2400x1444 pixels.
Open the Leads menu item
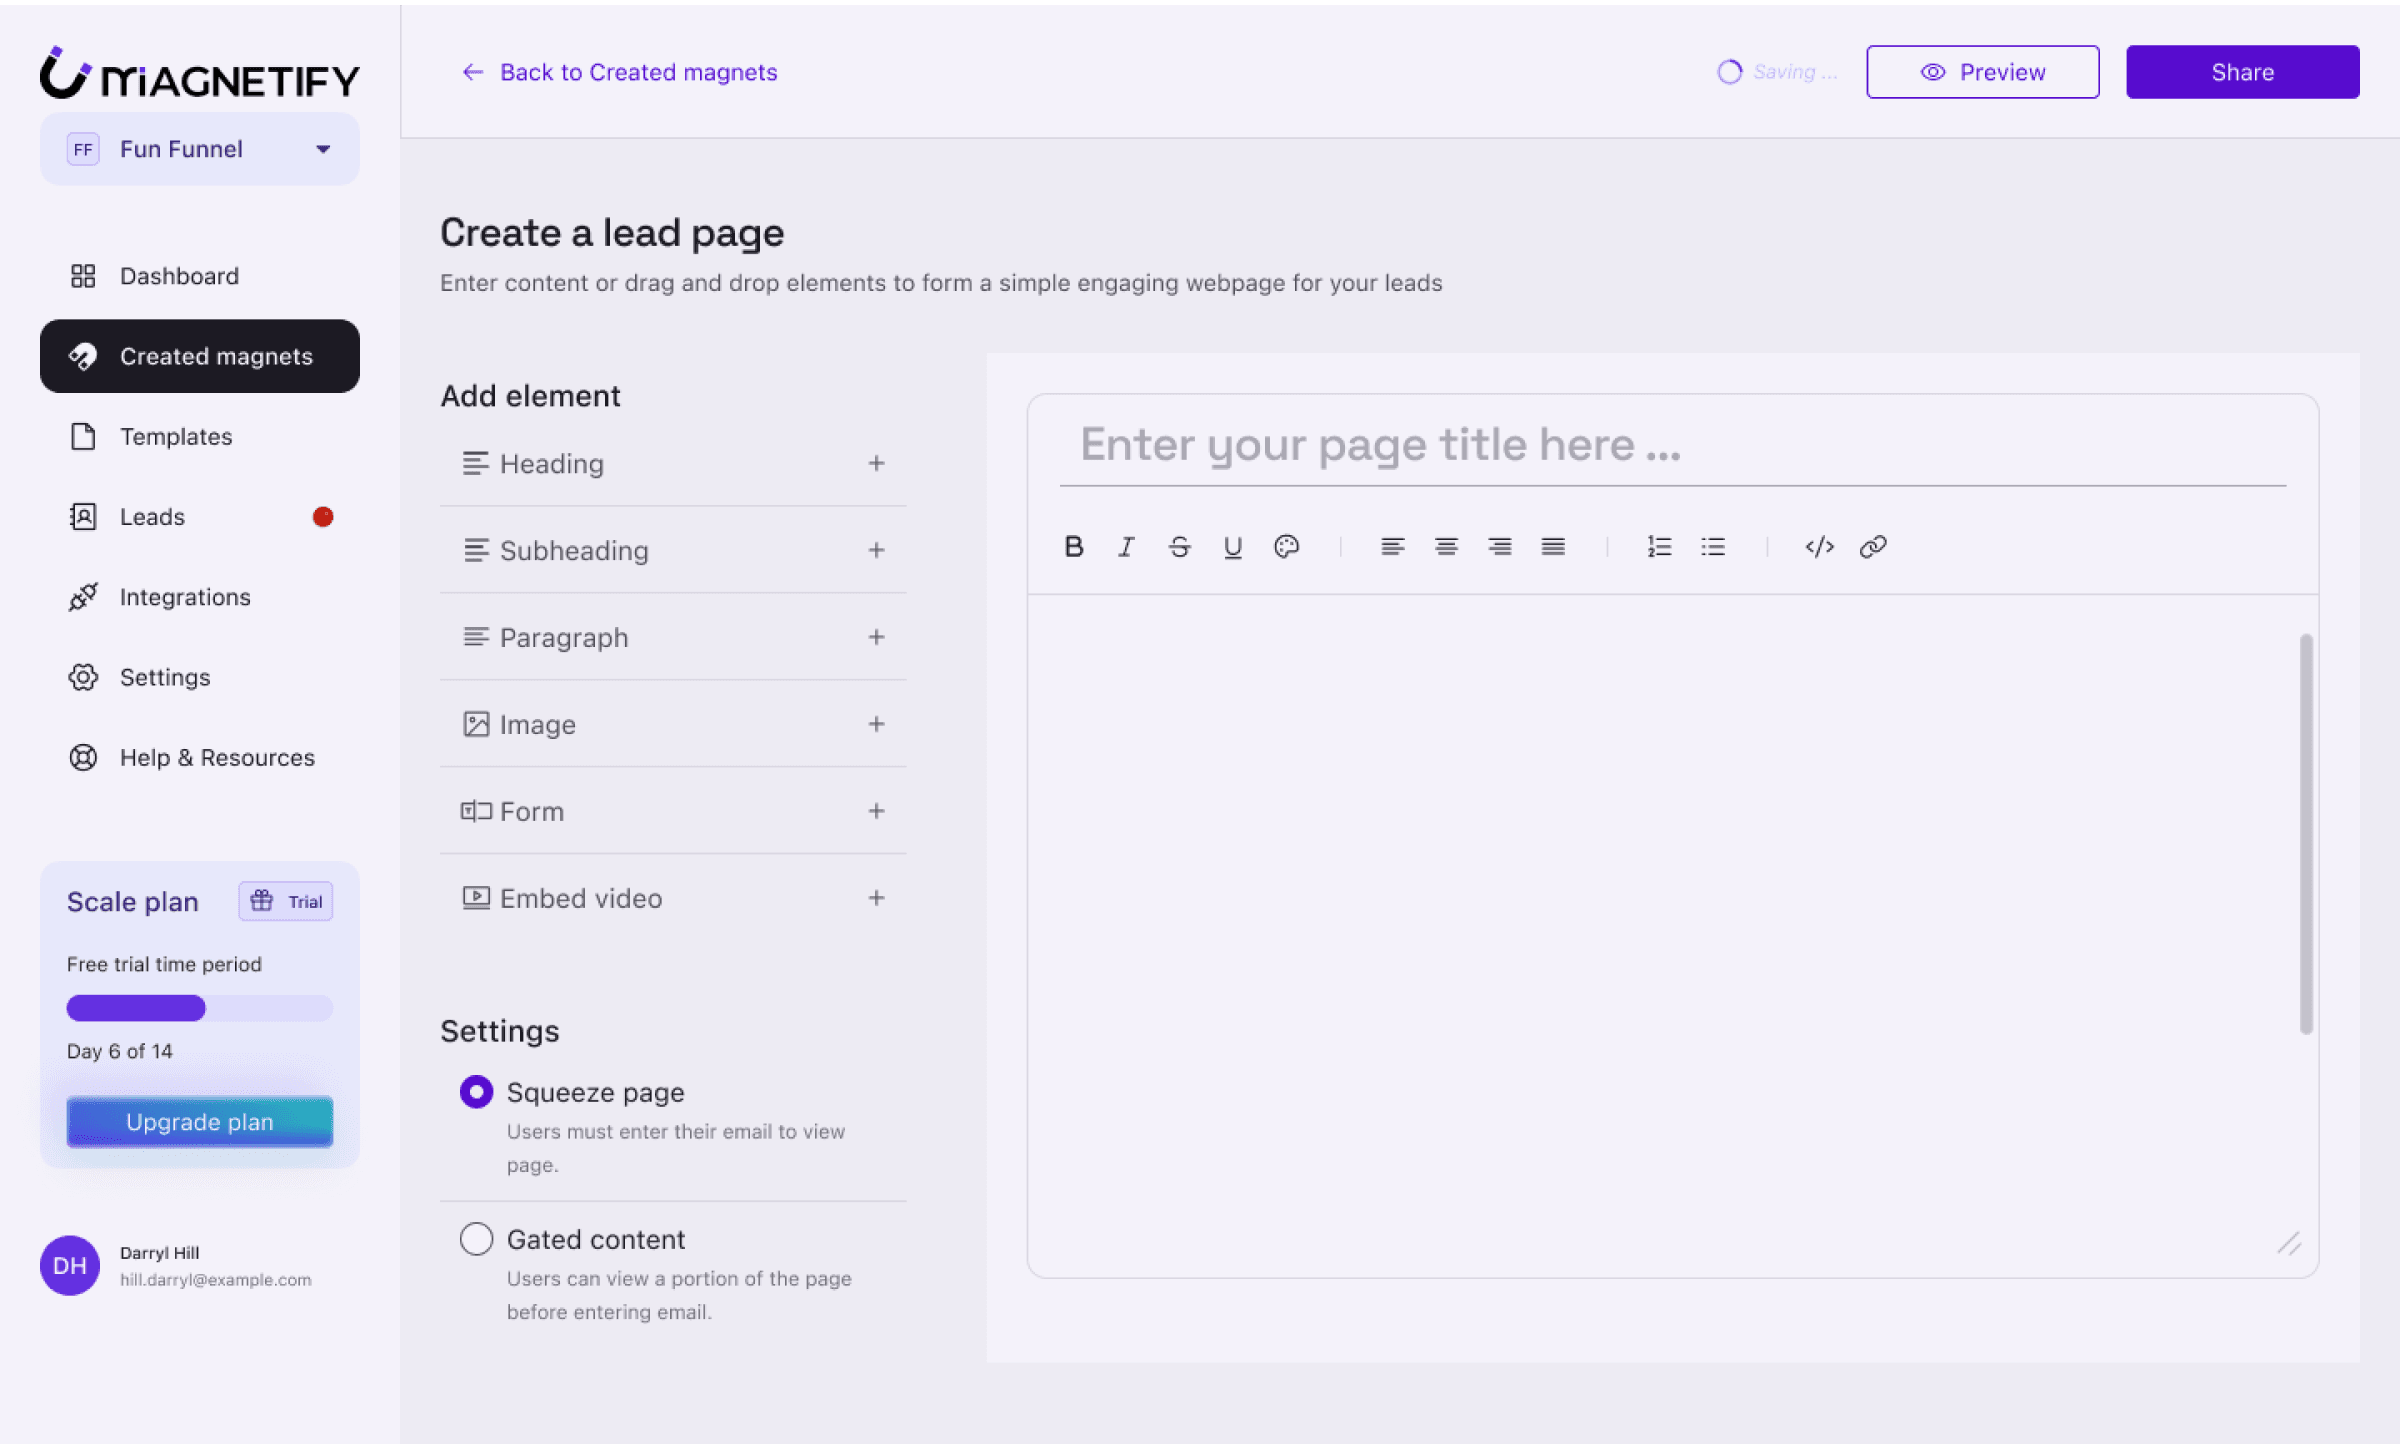pos(152,517)
